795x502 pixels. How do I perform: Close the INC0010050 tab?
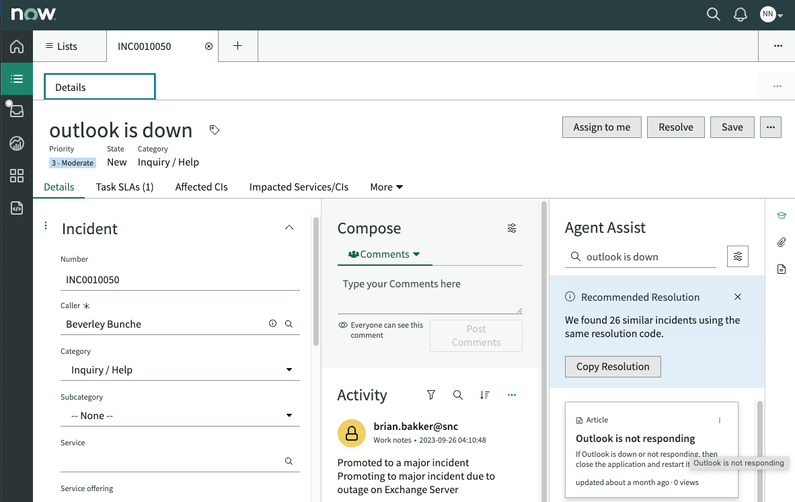click(208, 46)
